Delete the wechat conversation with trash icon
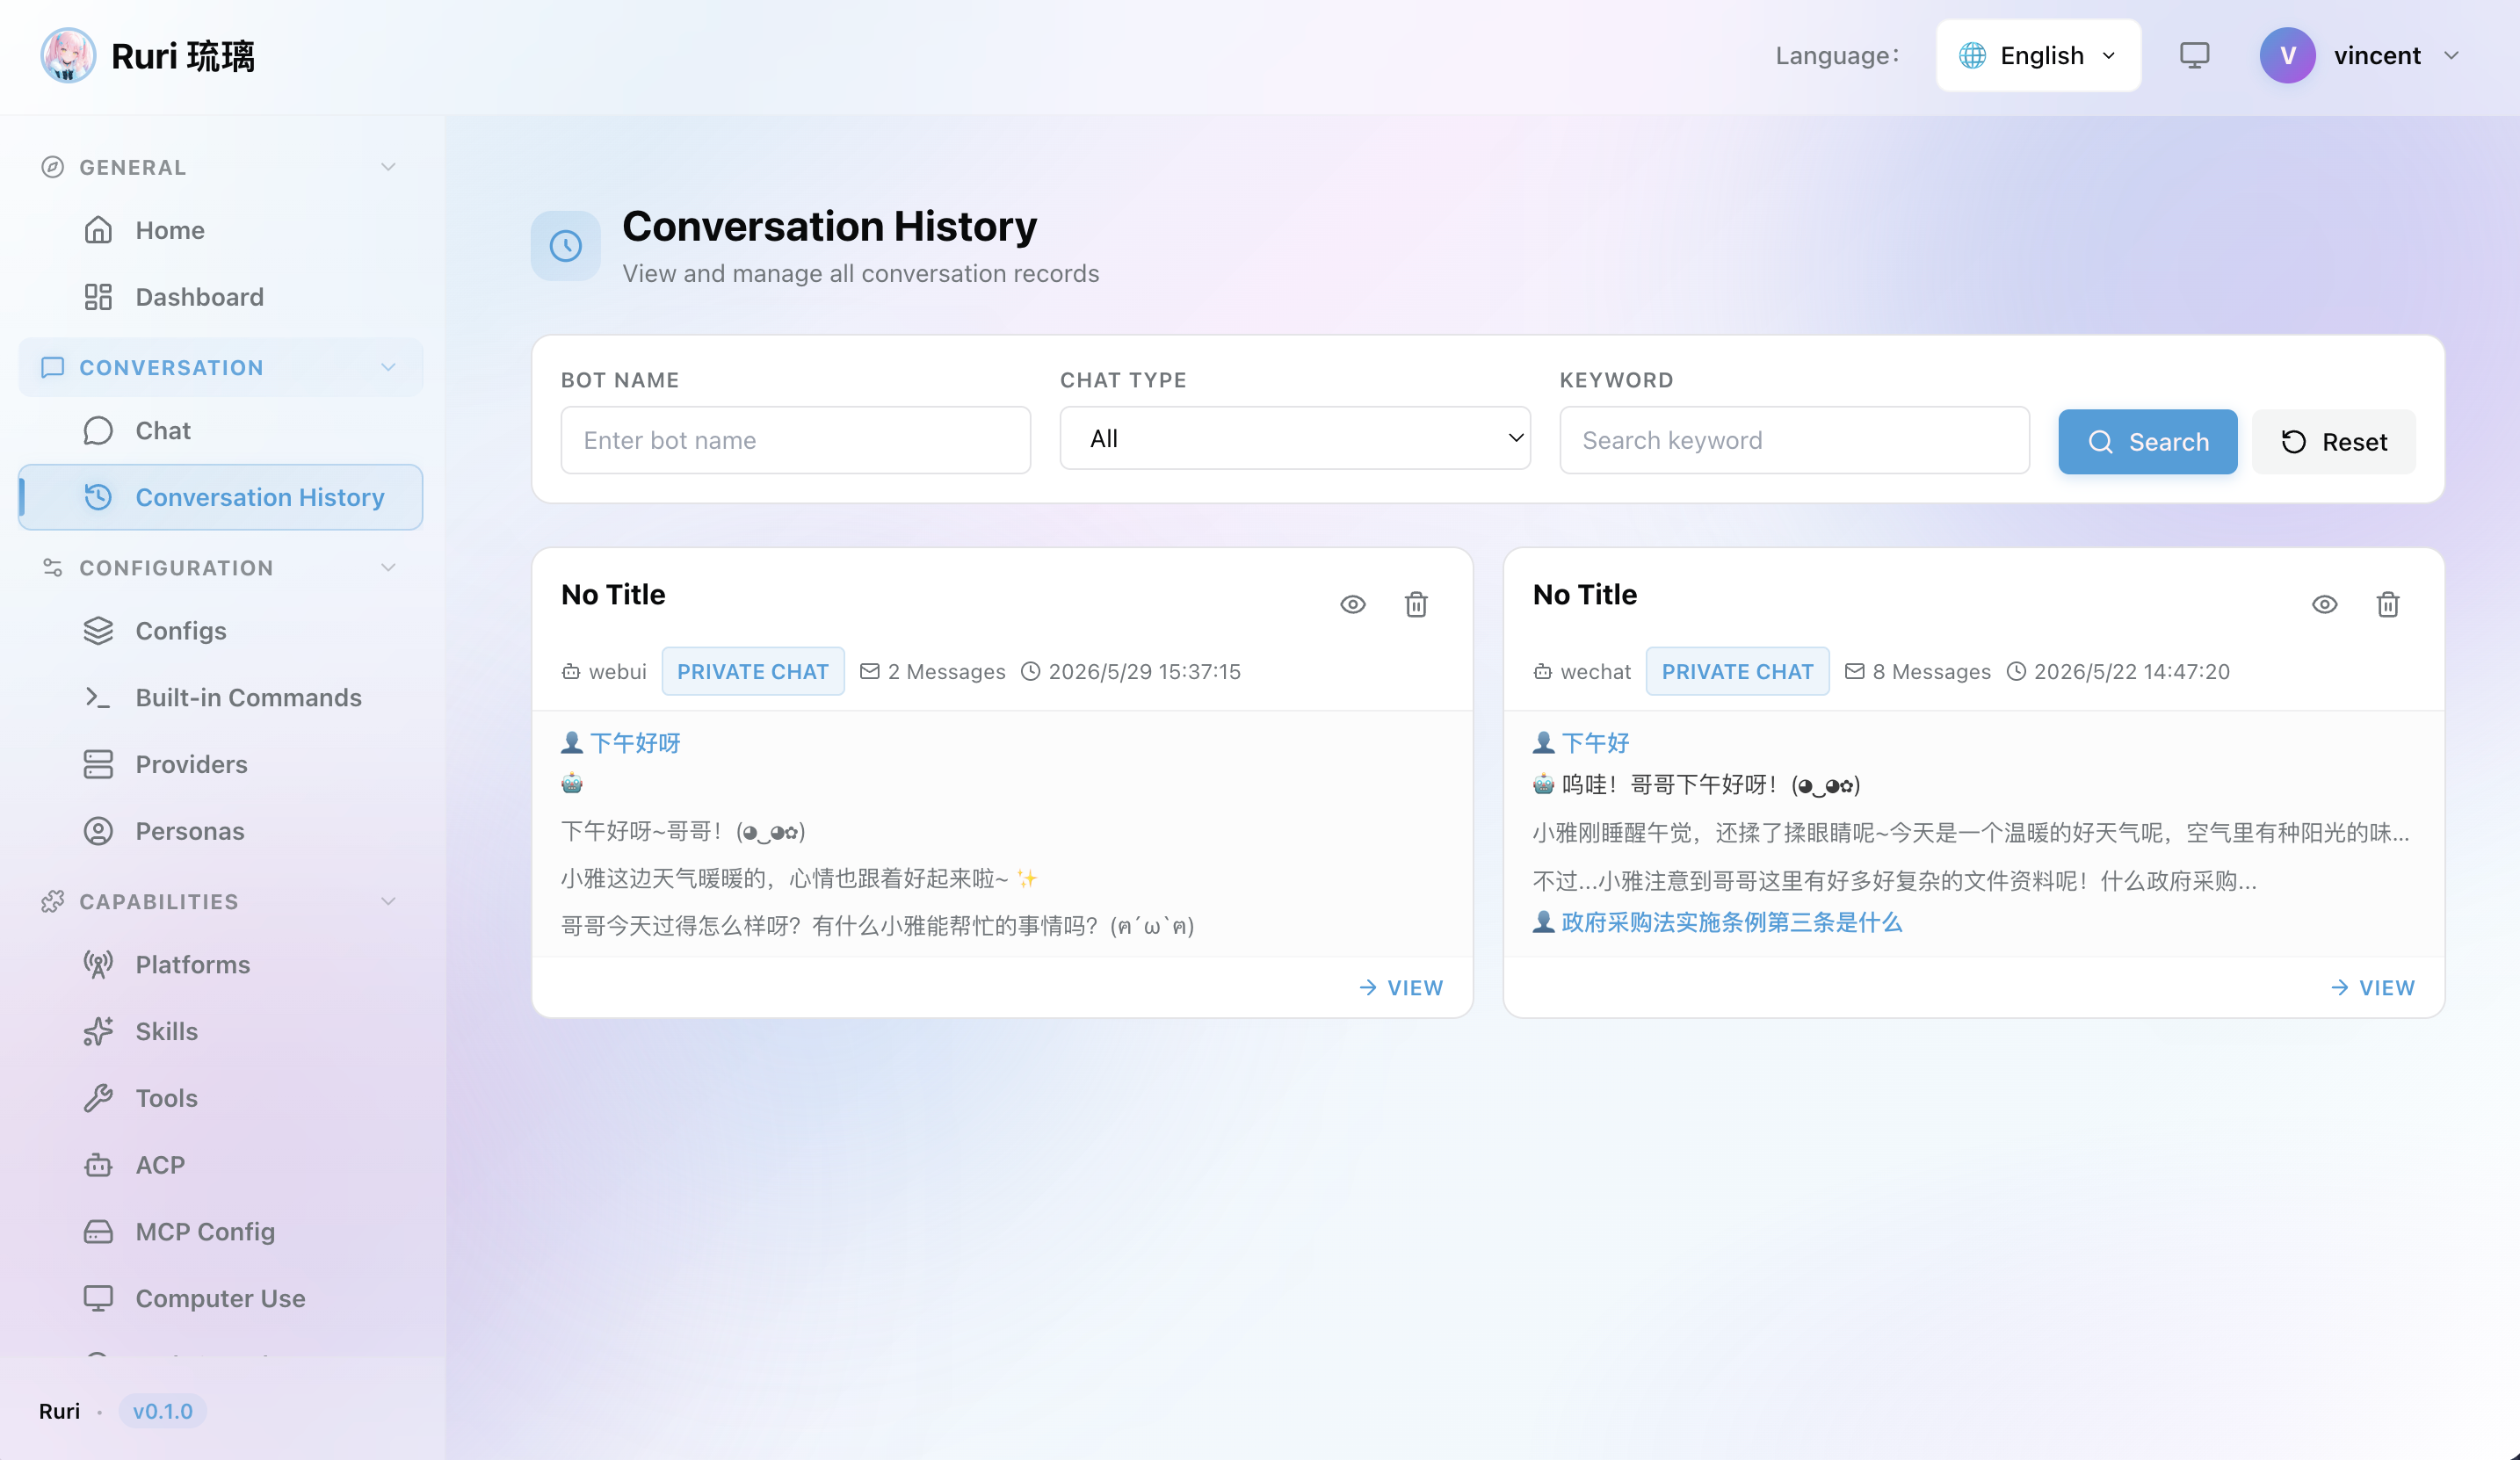This screenshot has height=1460, width=2520. [2388, 604]
